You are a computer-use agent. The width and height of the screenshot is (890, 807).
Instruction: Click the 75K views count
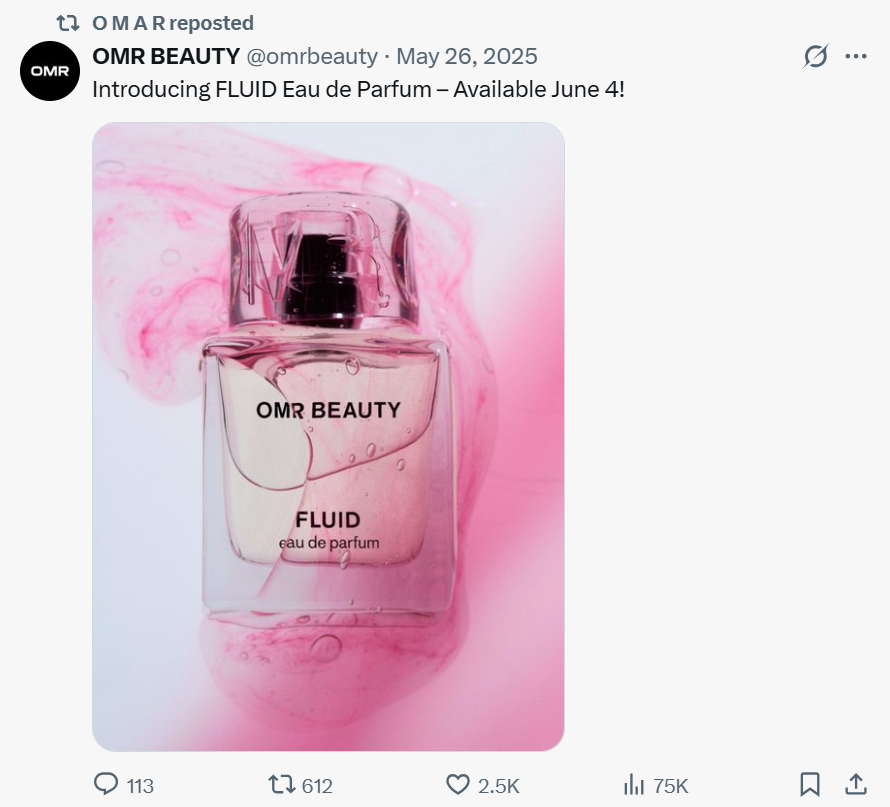[x=670, y=785]
